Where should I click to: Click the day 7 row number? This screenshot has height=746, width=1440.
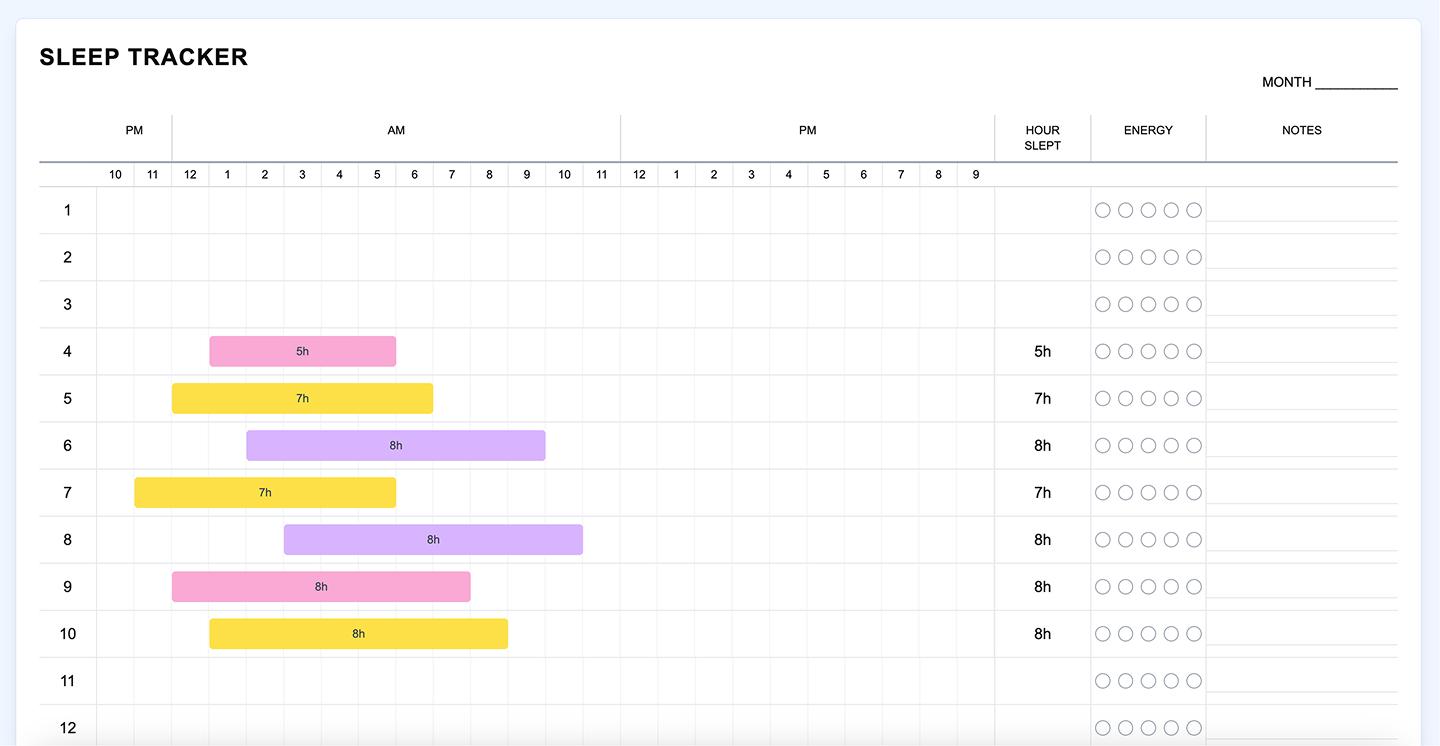[68, 492]
